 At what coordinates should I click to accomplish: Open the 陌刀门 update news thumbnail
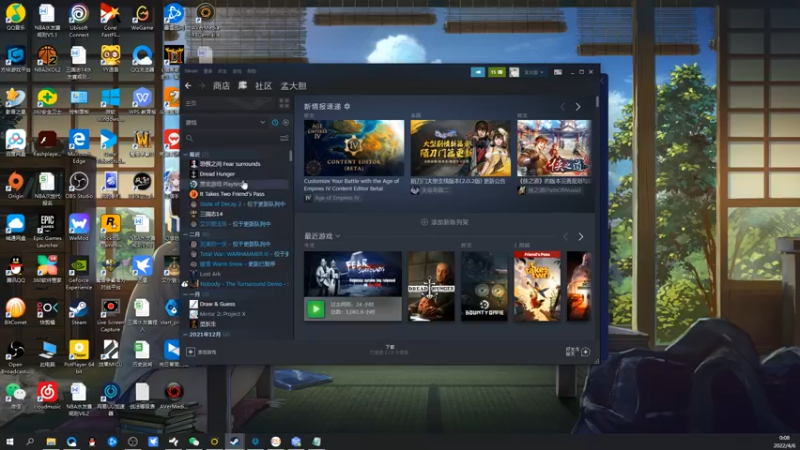pos(460,148)
